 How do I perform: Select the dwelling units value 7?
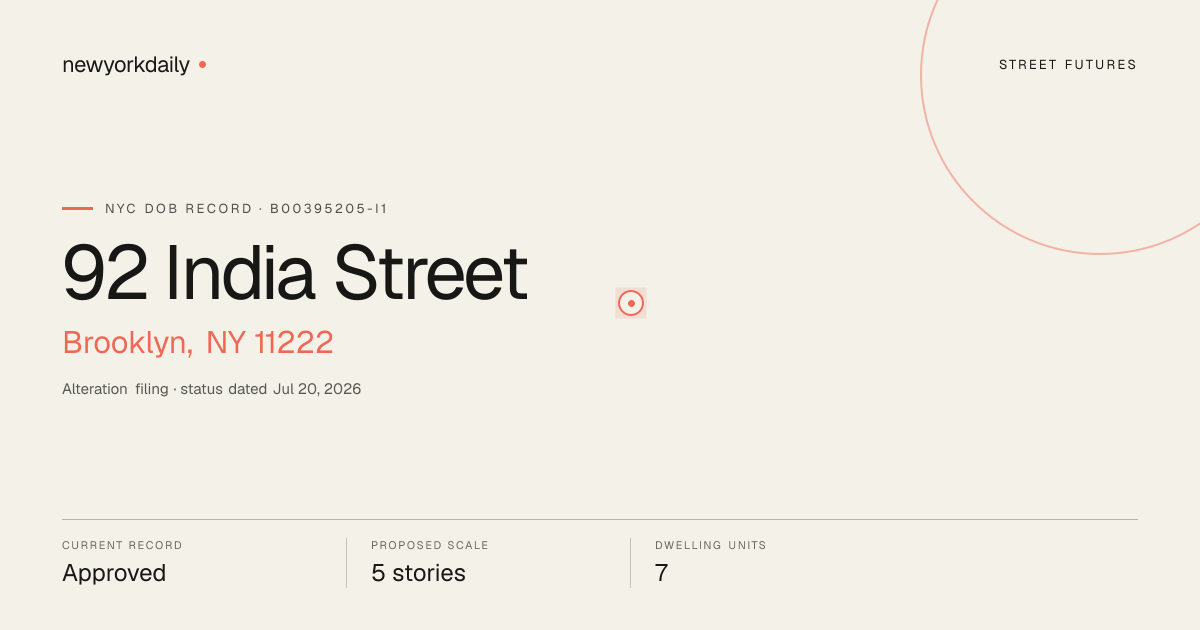click(x=661, y=574)
